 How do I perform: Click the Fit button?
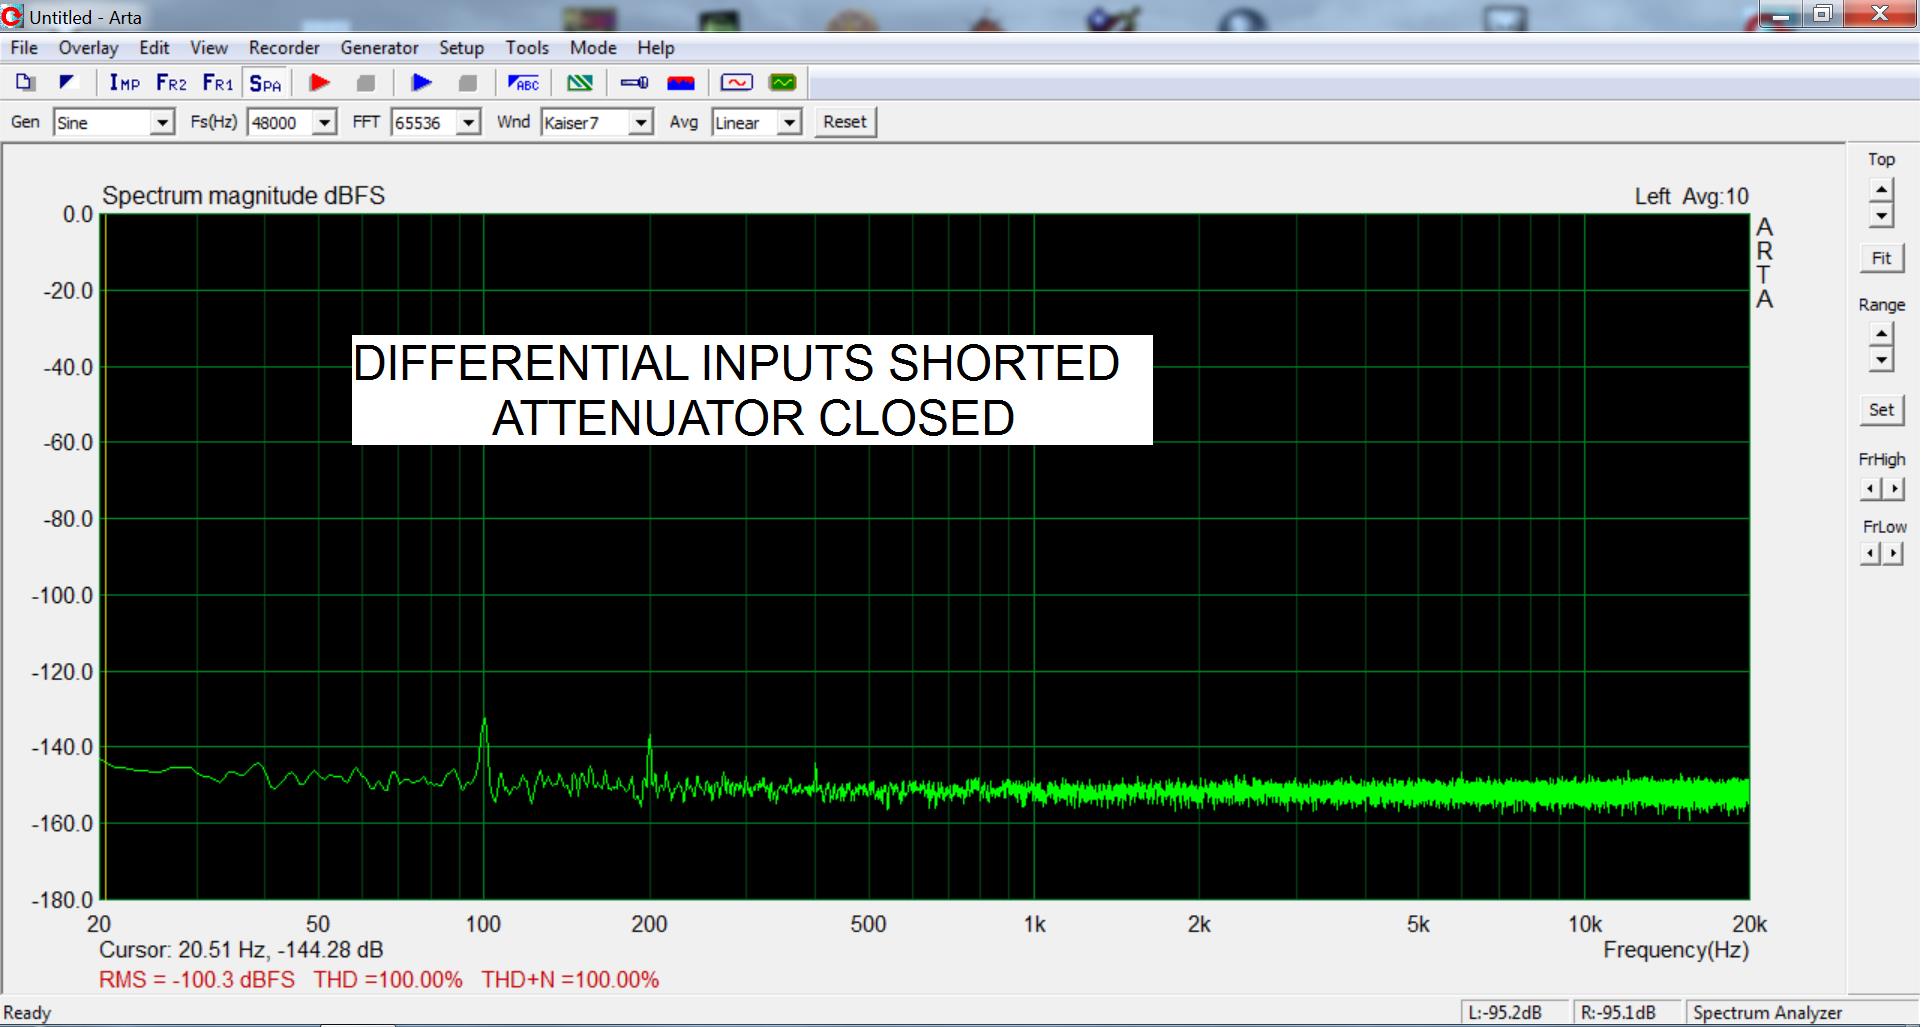coord(1881,258)
